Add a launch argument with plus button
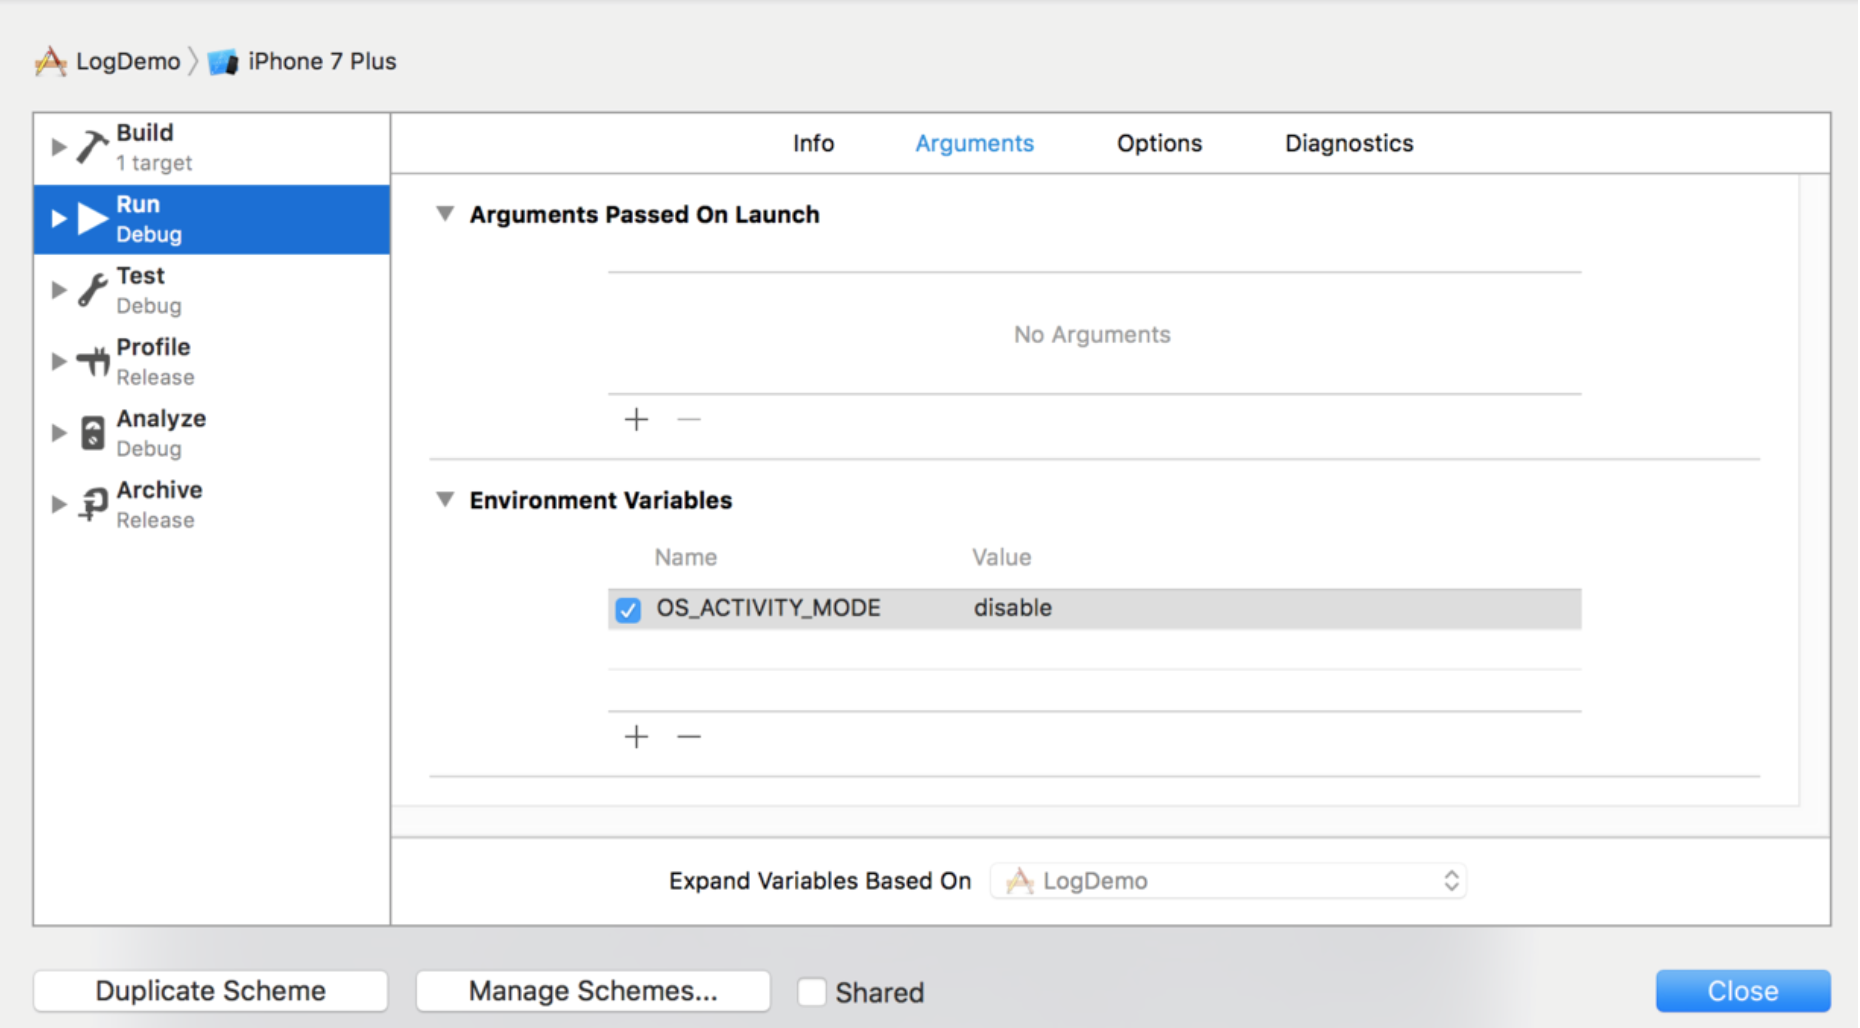The image size is (1860, 1028). (x=636, y=419)
